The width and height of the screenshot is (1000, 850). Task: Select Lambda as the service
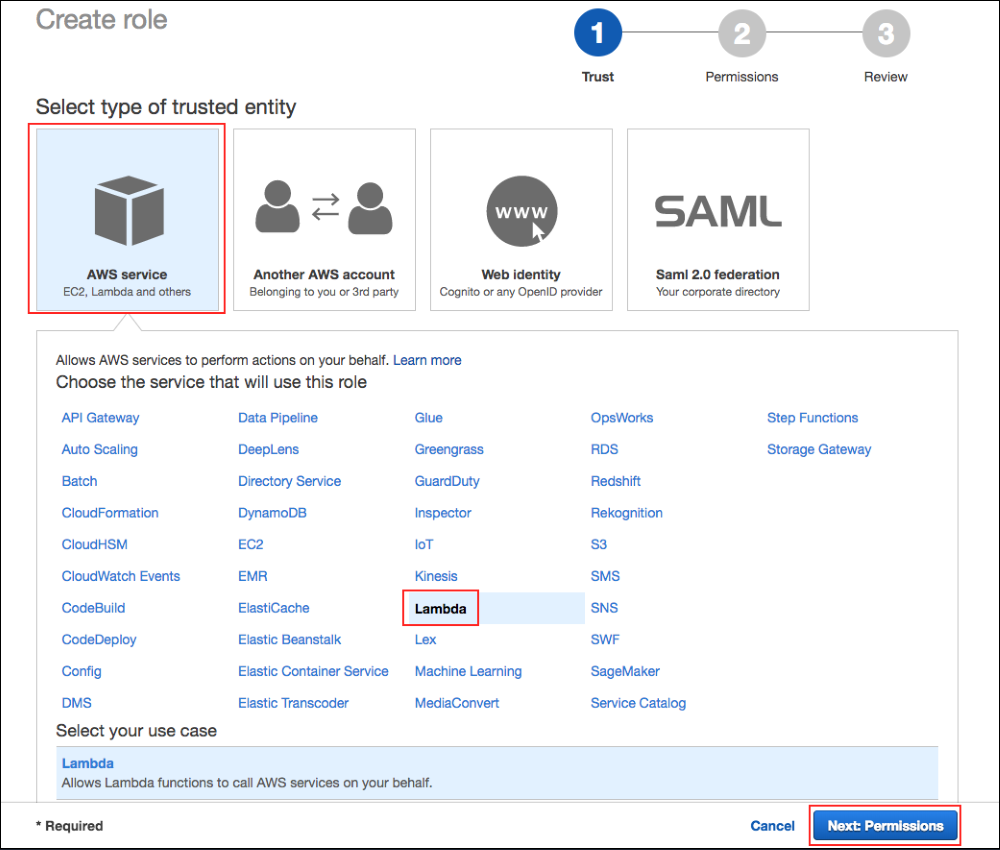[440, 607]
